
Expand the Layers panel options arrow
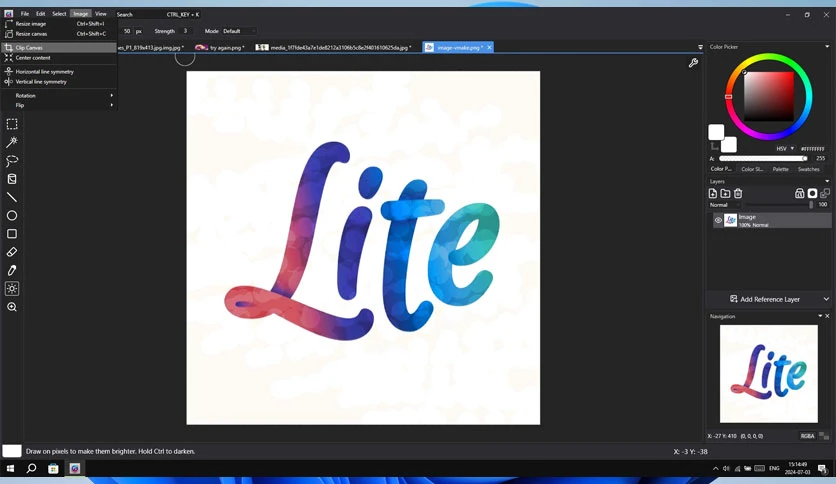(x=827, y=181)
